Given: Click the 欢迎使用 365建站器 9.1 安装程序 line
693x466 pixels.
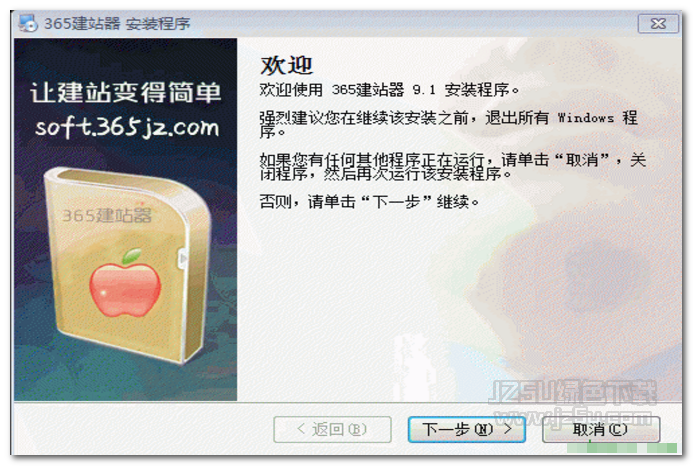Looking at the screenshot, I should tap(389, 90).
